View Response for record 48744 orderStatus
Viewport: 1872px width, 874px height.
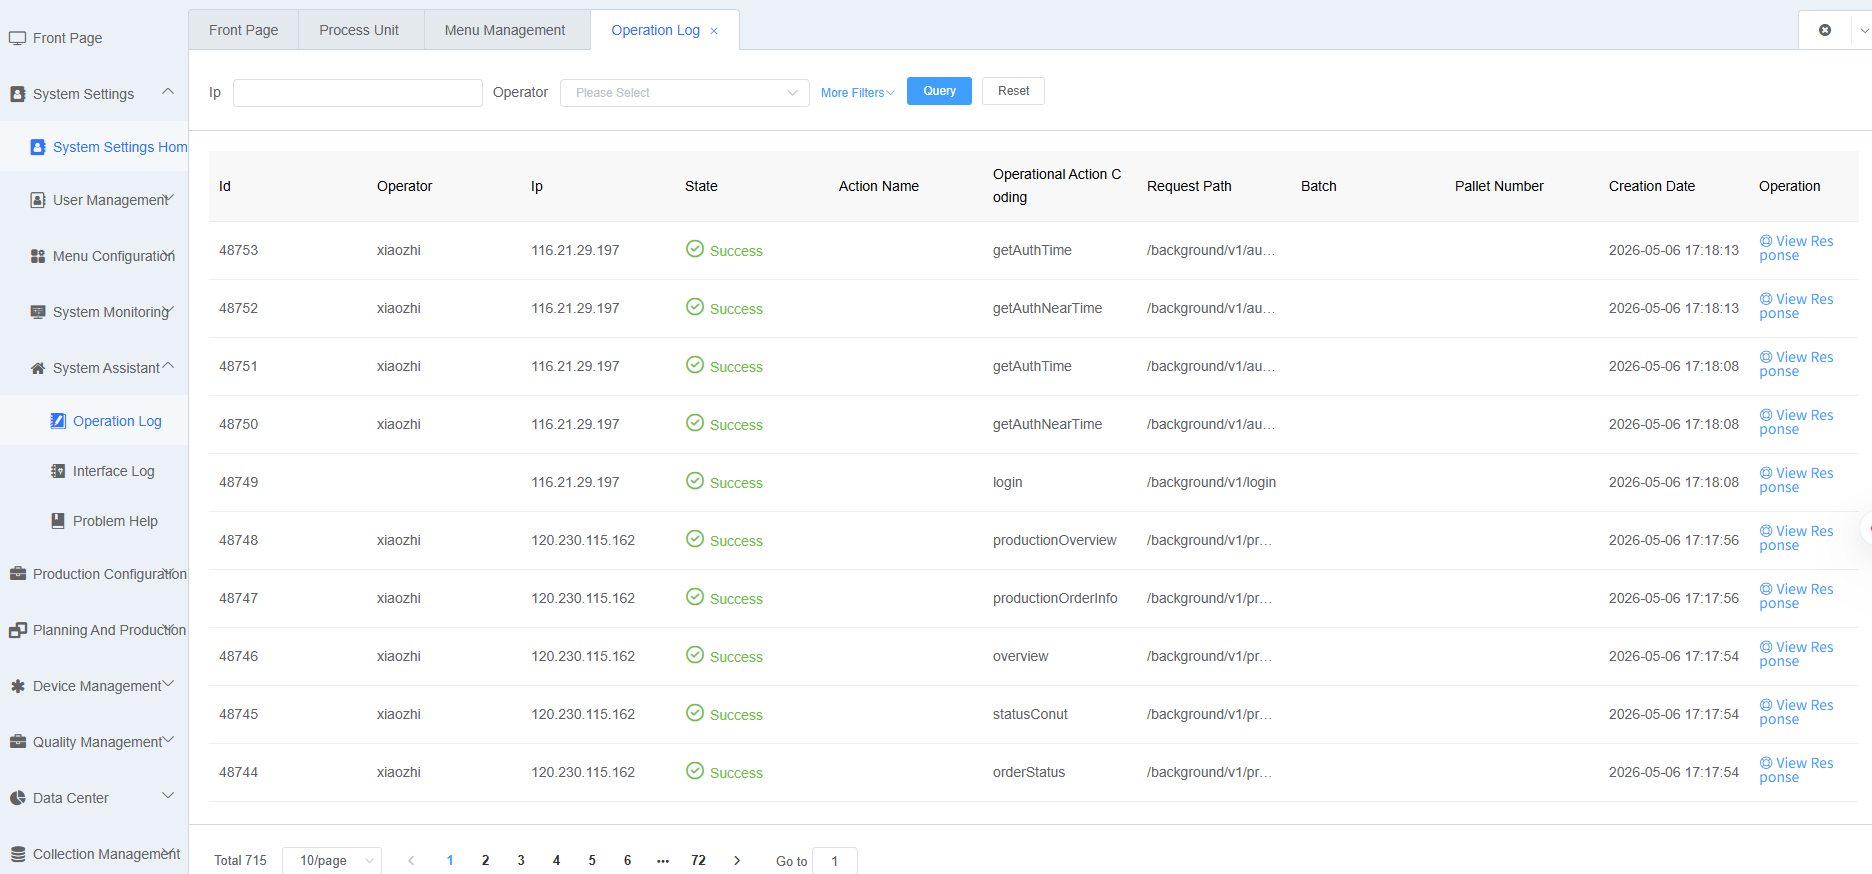click(x=1796, y=770)
